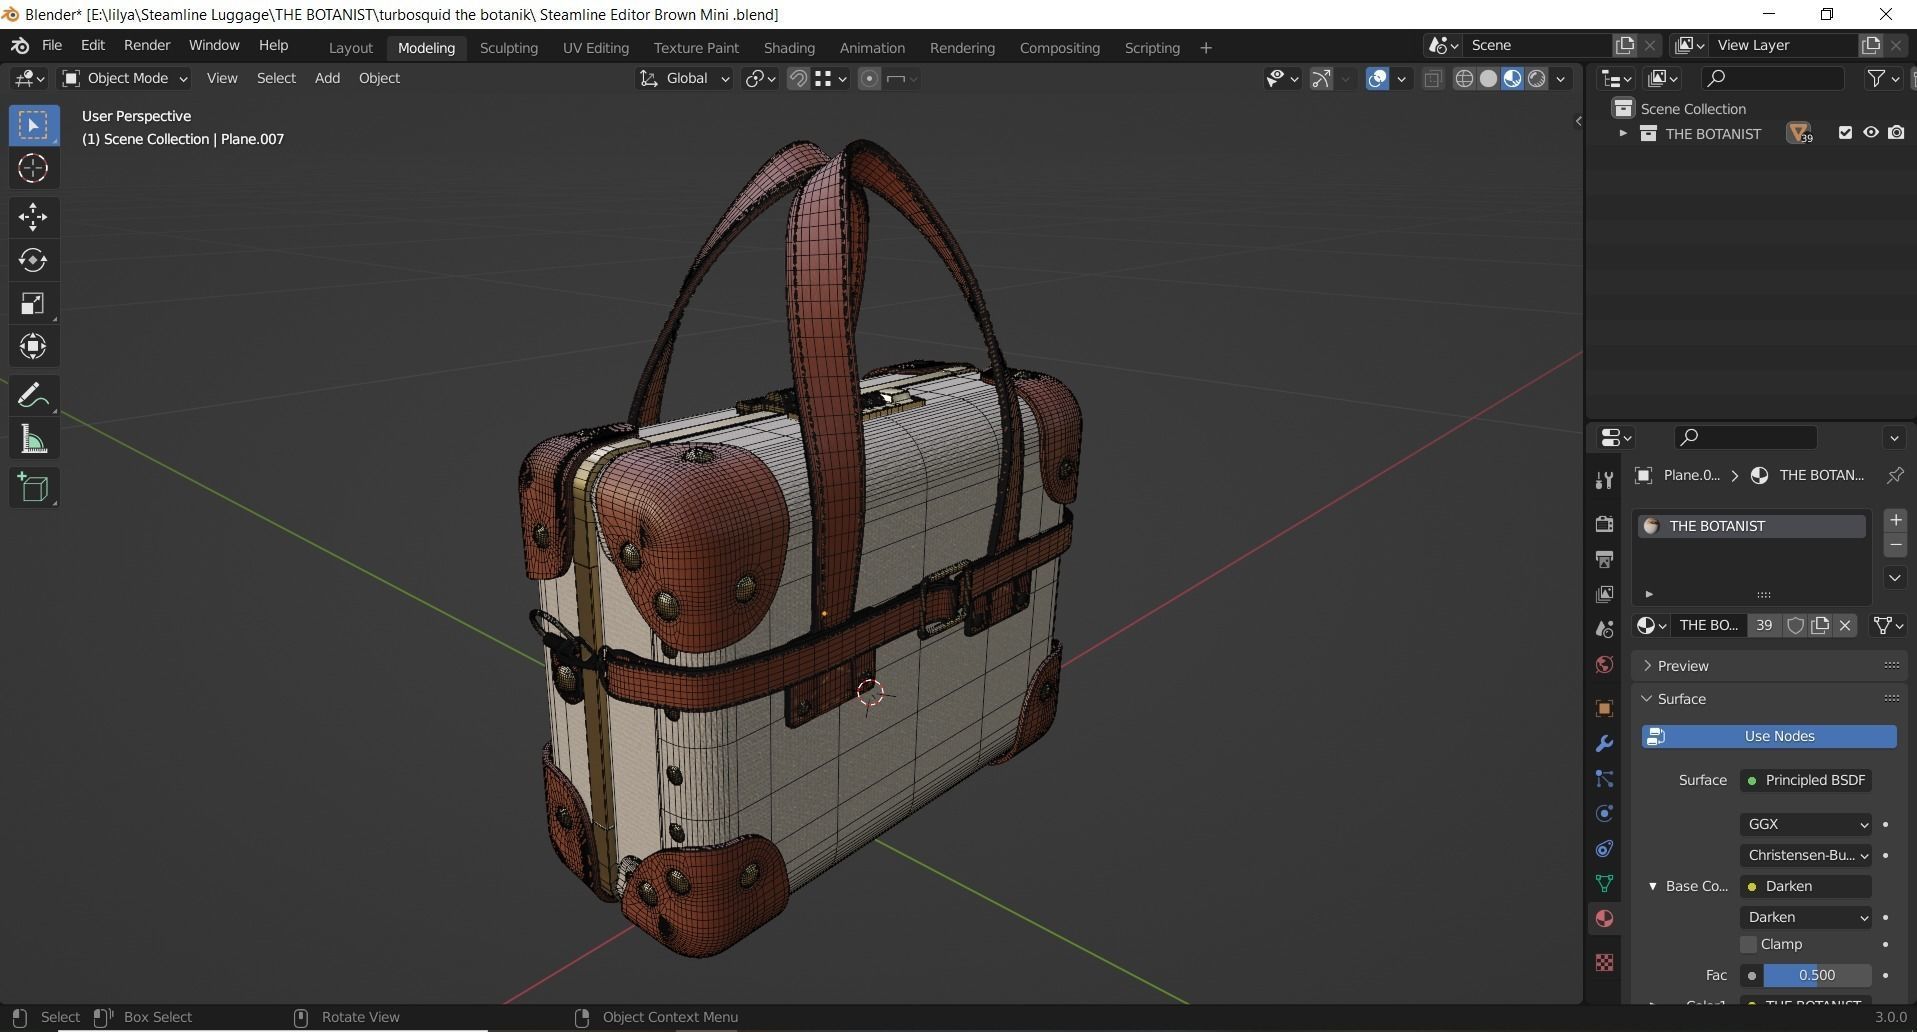The image size is (1917, 1032).
Task: Expand THE BOTANIST collection tree
Action: pyautogui.click(x=1622, y=133)
